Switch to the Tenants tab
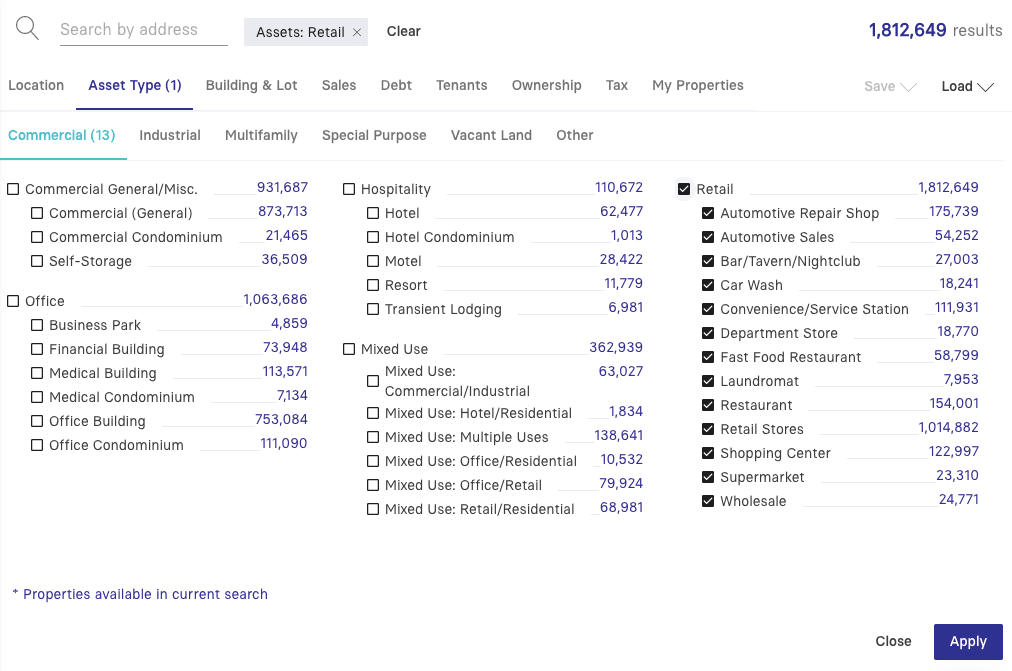The image size is (1012, 671). click(x=461, y=85)
